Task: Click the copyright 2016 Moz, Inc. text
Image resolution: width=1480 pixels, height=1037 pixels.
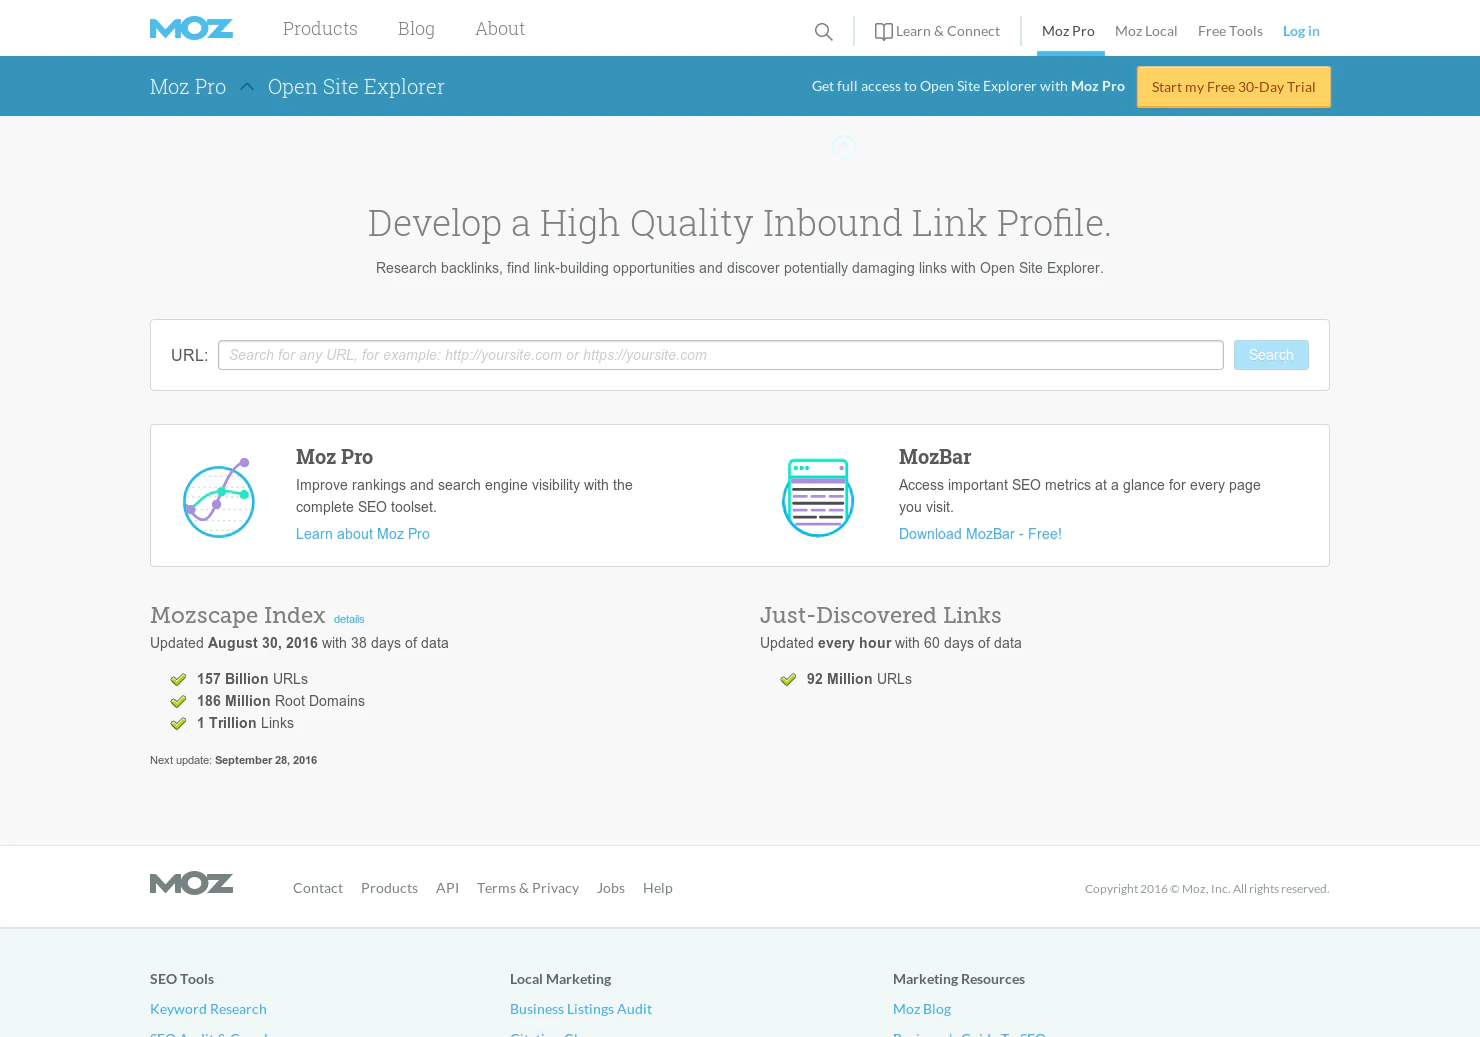Action: (1207, 889)
